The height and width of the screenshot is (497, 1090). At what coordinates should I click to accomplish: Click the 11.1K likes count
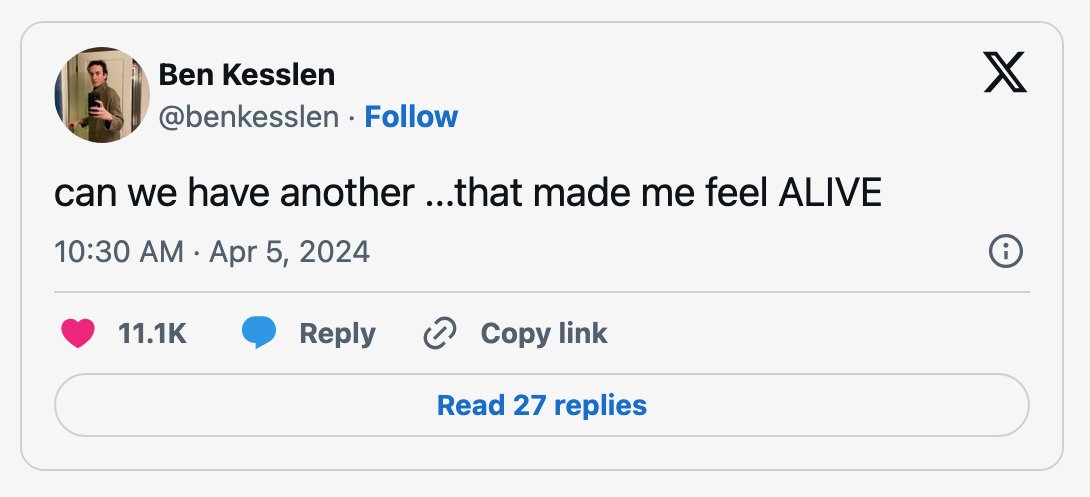click(152, 334)
